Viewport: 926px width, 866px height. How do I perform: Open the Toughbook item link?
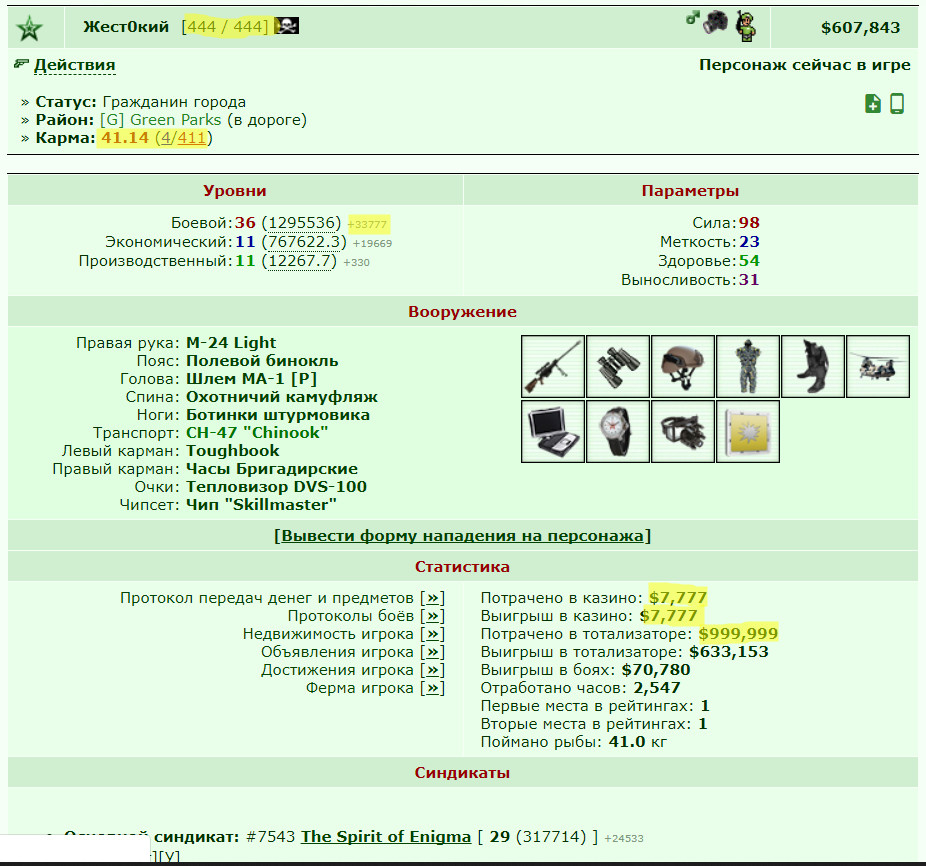click(x=233, y=451)
